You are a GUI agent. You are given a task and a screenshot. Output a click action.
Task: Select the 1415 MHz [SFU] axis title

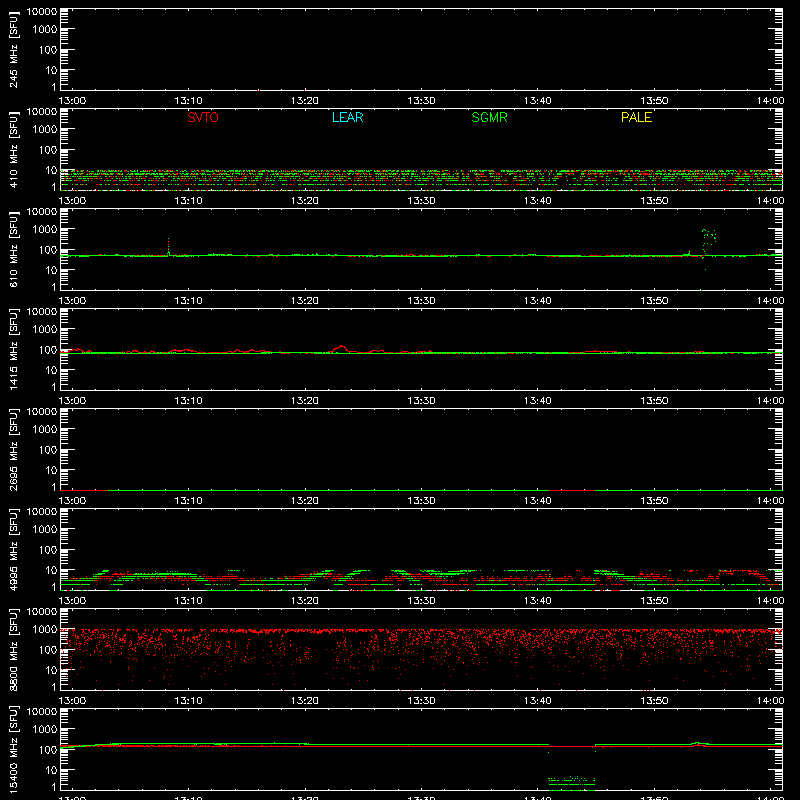(x=14, y=350)
